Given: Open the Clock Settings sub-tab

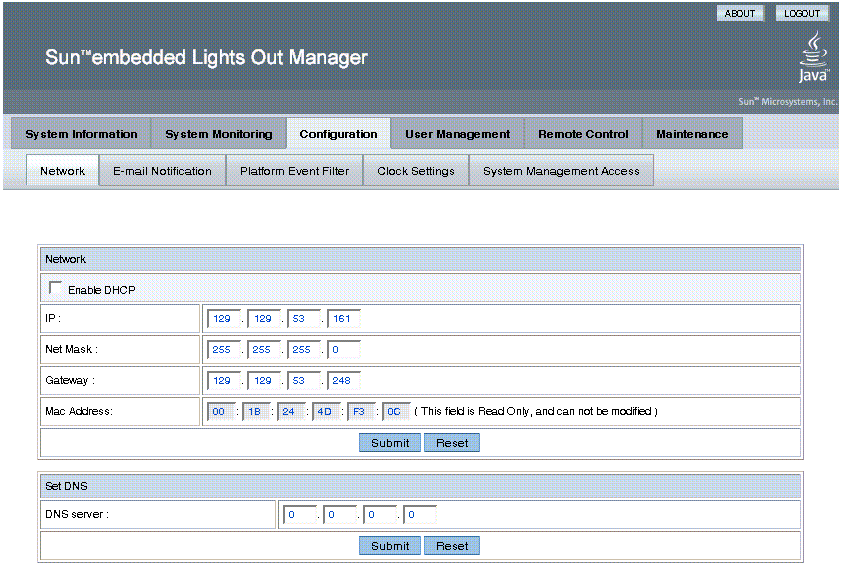Looking at the screenshot, I should 416,171.
